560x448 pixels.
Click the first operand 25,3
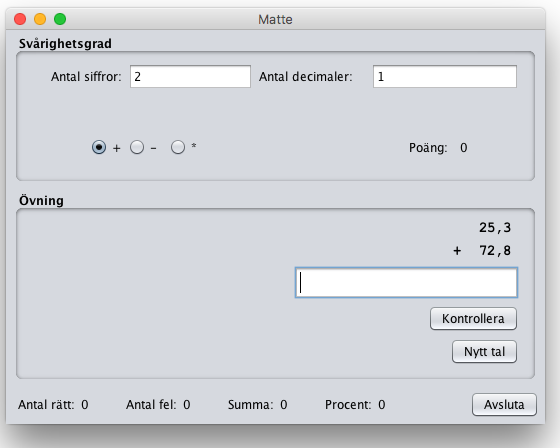pos(495,228)
